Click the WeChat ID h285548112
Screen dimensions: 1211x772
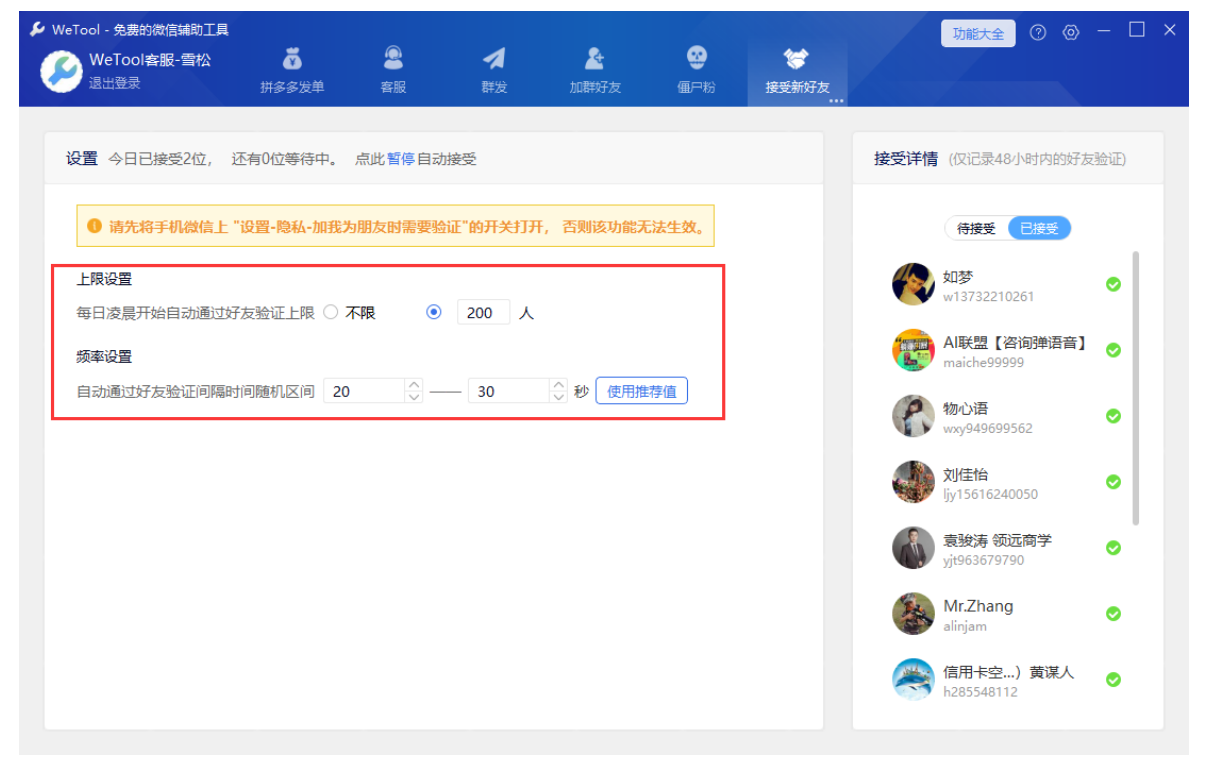(981, 693)
